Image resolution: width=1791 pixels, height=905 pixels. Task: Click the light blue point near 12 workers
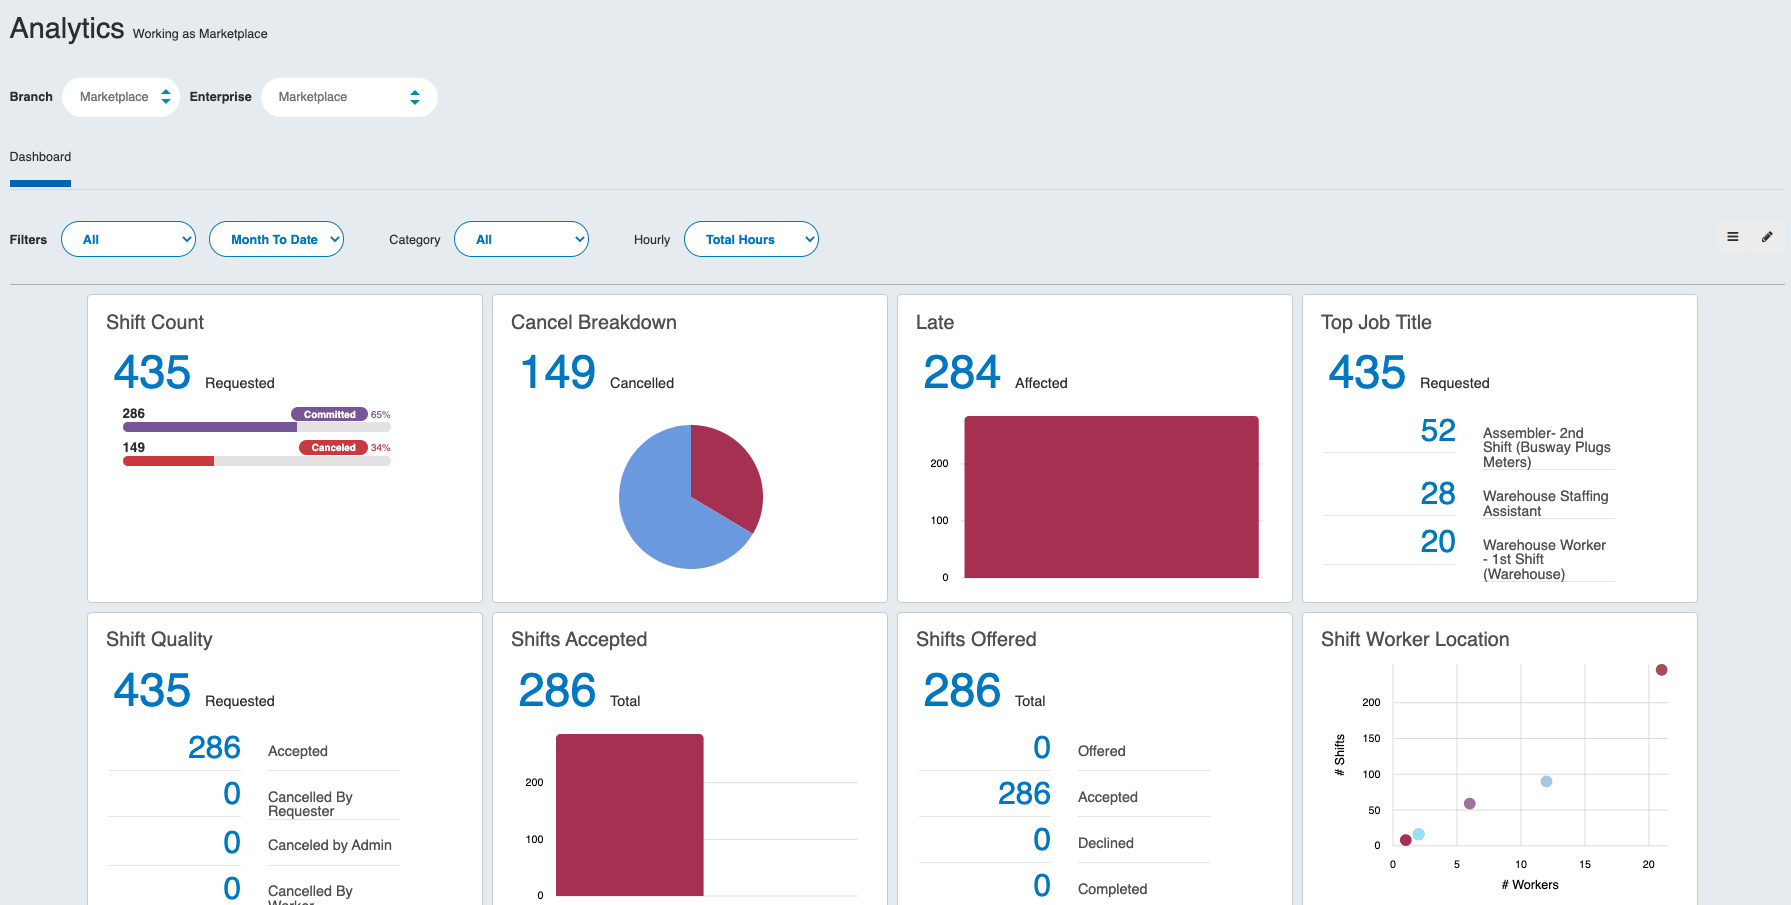(x=1546, y=782)
